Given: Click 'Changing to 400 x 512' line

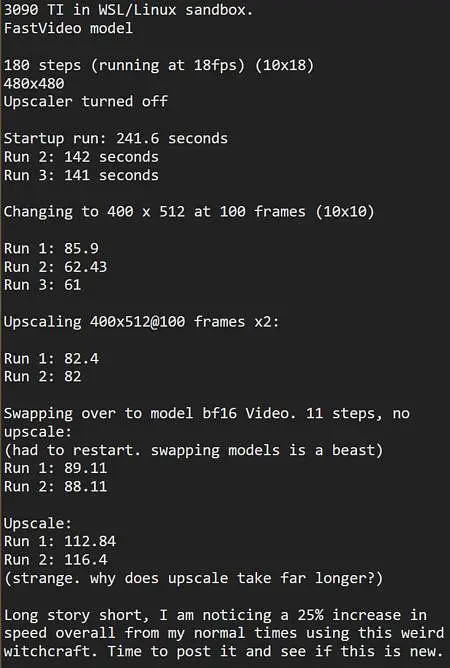Looking at the screenshot, I should tap(189, 212).
